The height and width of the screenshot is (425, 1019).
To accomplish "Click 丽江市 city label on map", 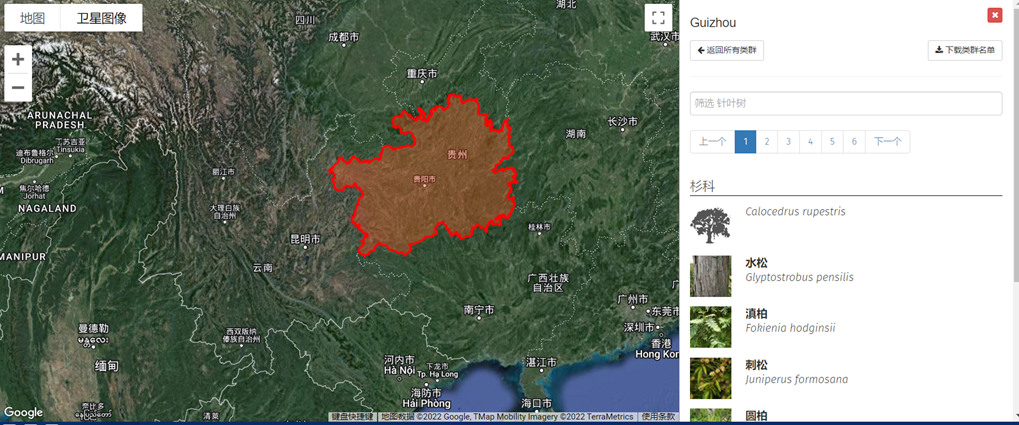I will (223, 172).
